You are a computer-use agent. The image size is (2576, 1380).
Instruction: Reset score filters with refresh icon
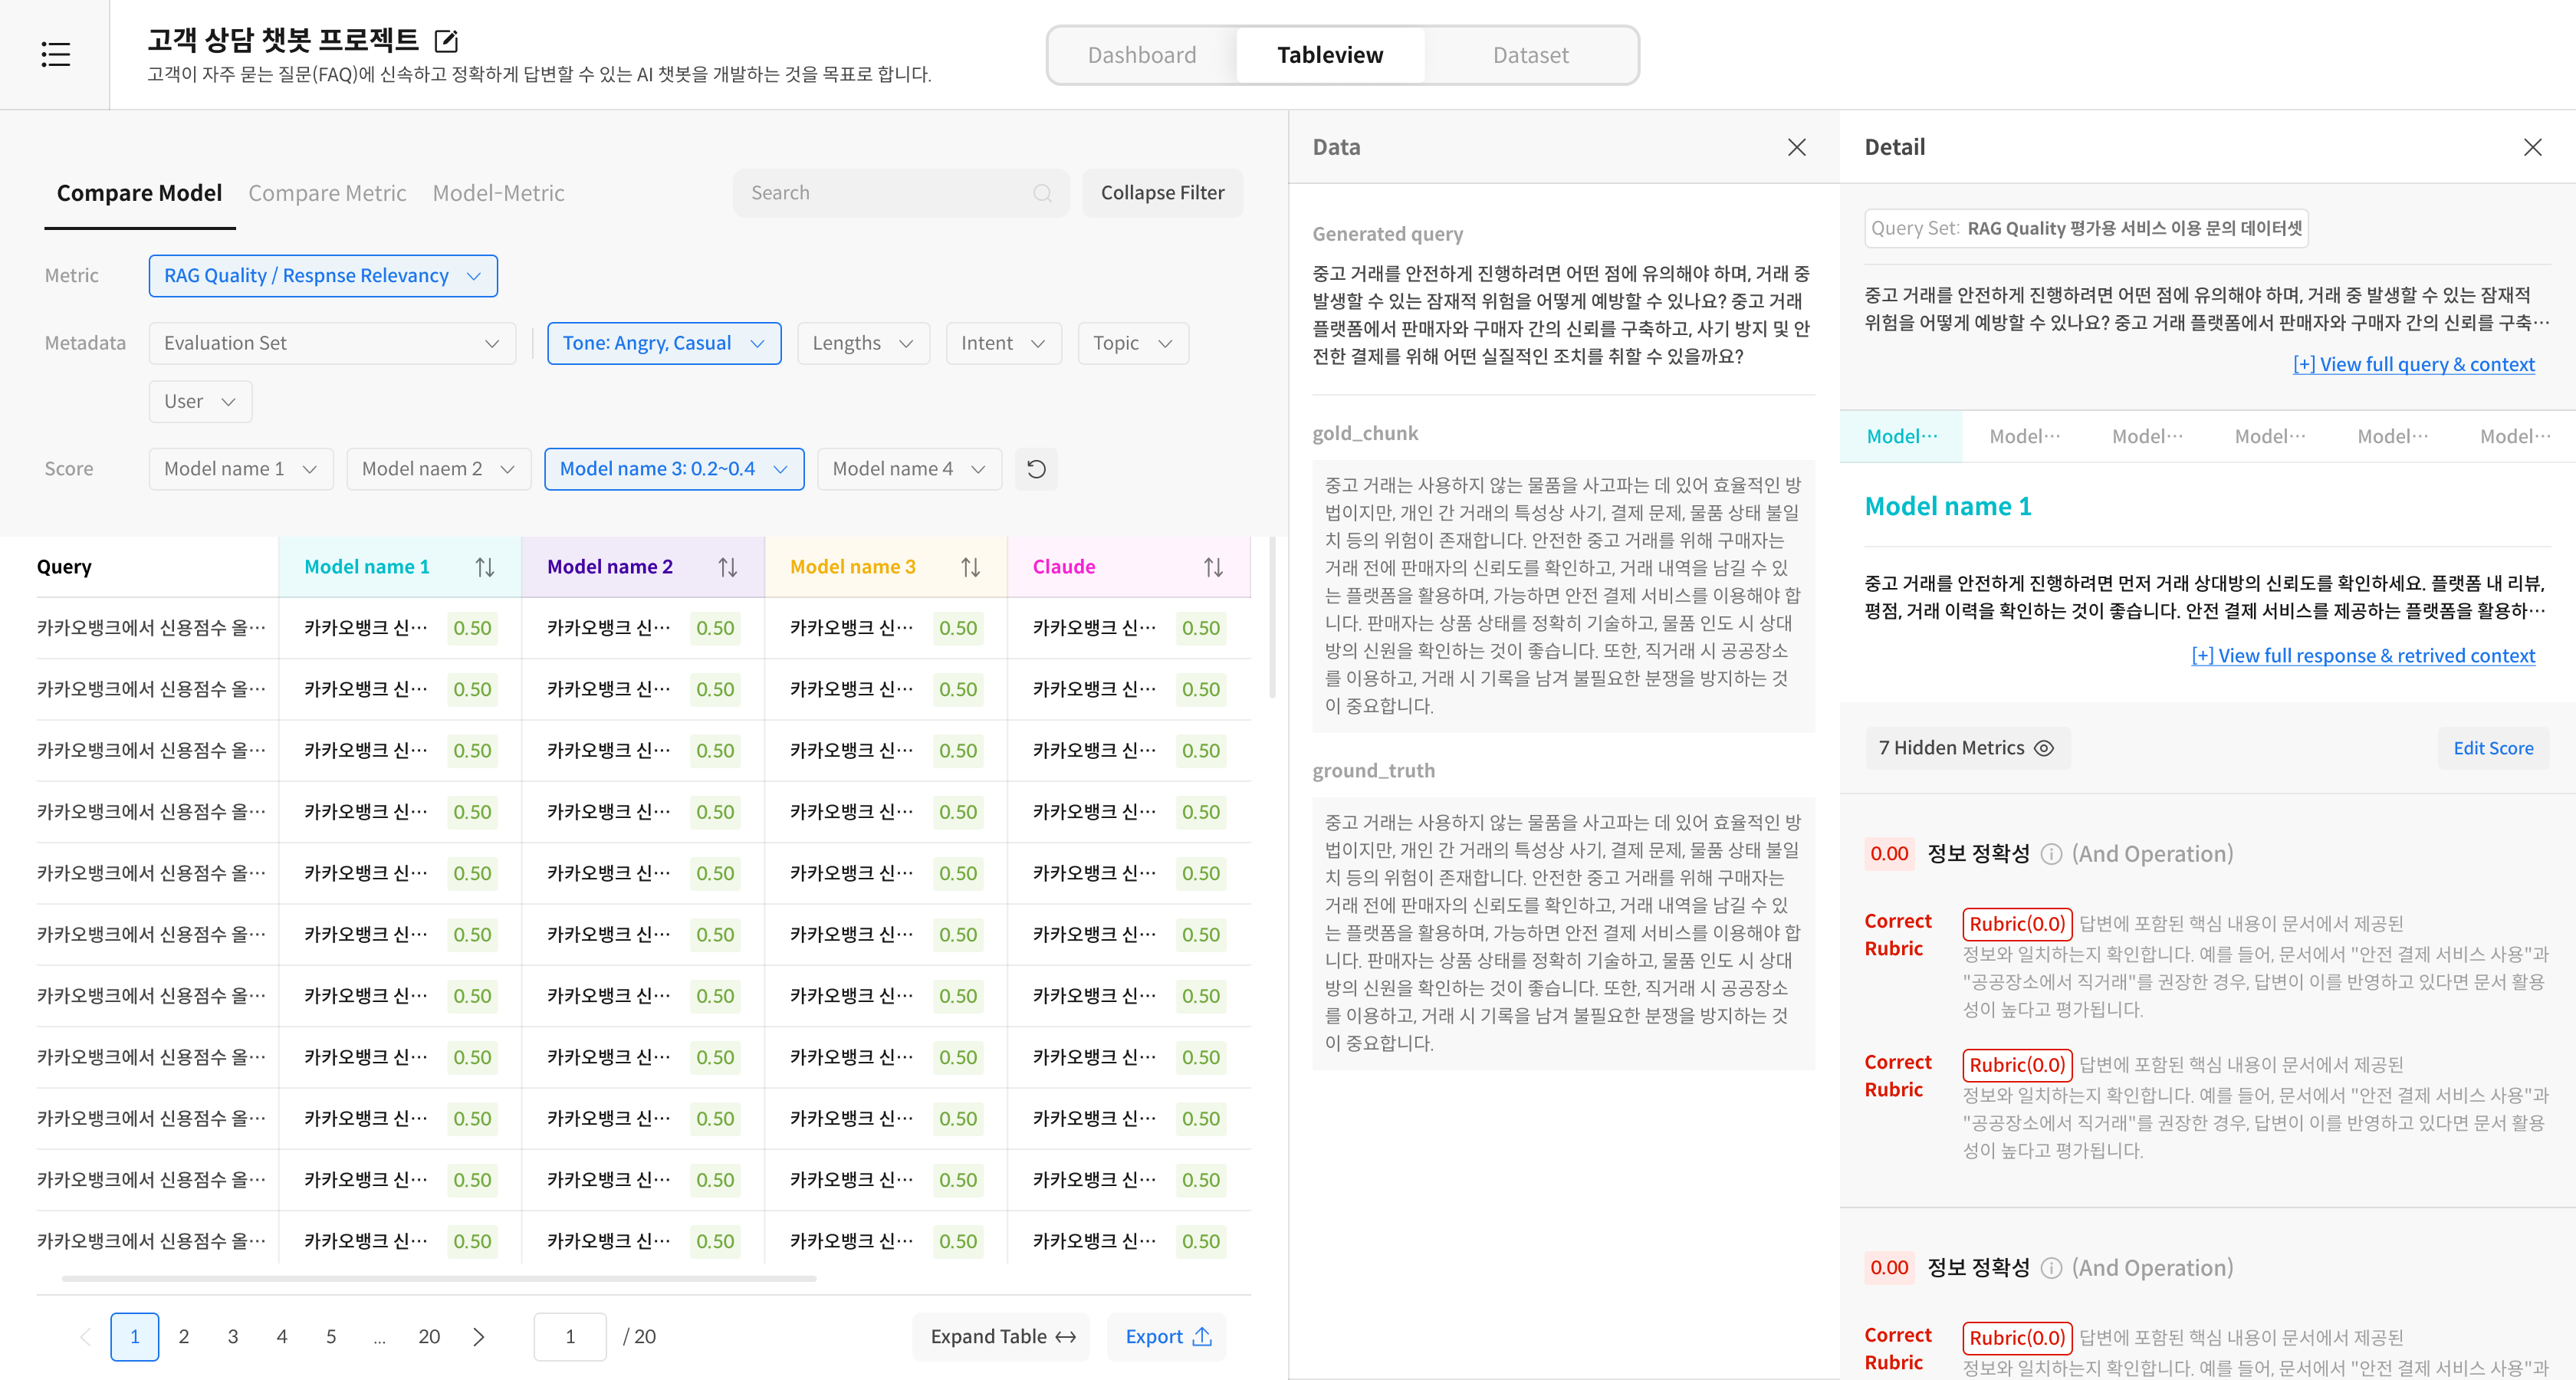[1036, 469]
